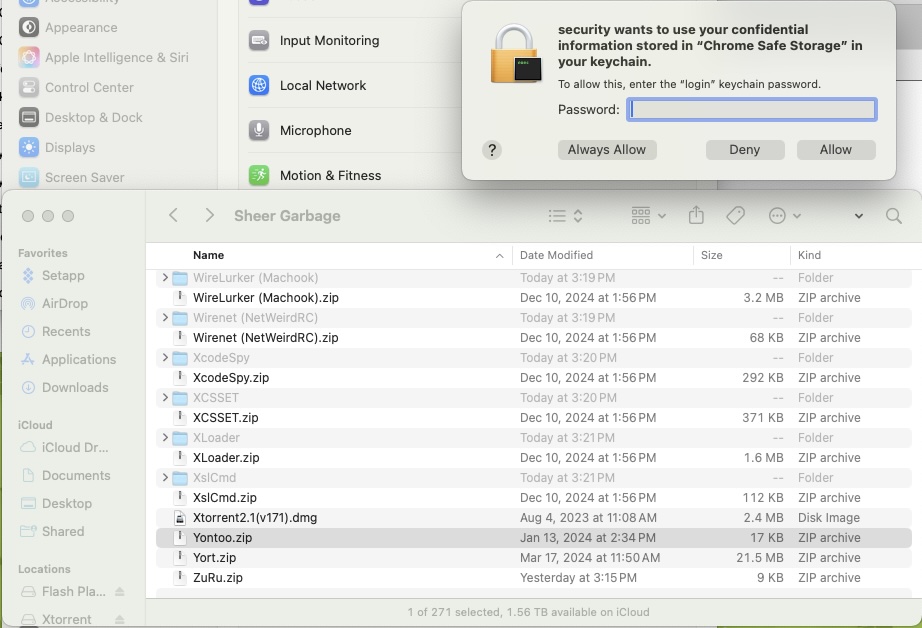The width and height of the screenshot is (922, 628).
Task: Expand the XcodeSpy folder disclosure triangle
Action: [165, 358]
